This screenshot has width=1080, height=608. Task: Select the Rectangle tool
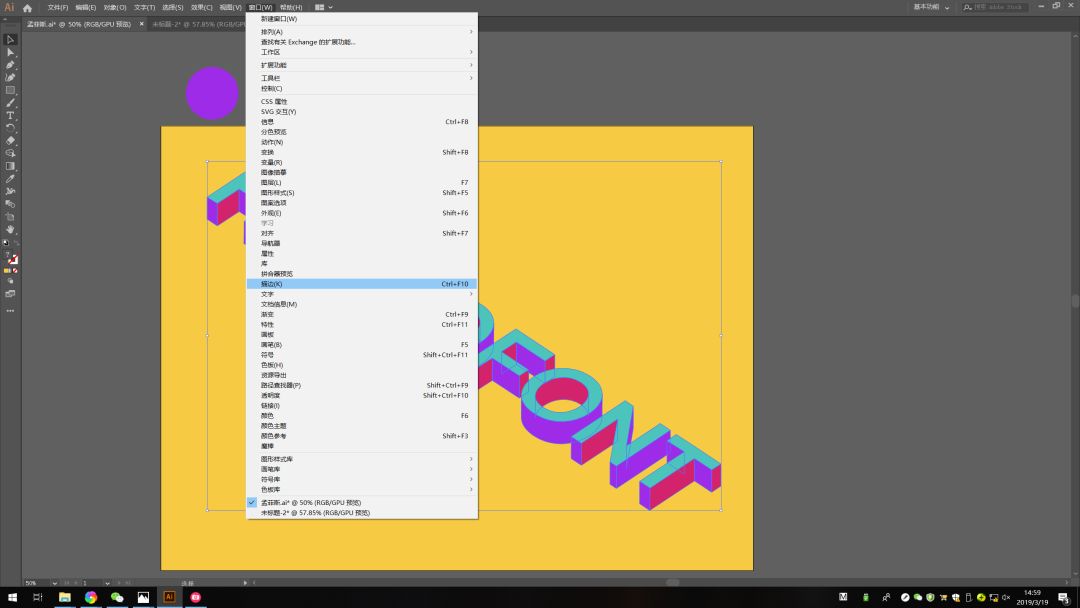[x=10, y=90]
